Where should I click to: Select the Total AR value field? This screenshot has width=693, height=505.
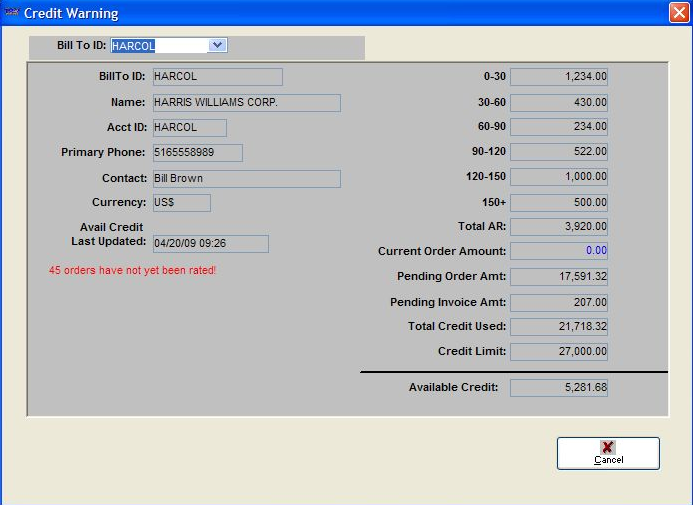(x=558, y=227)
